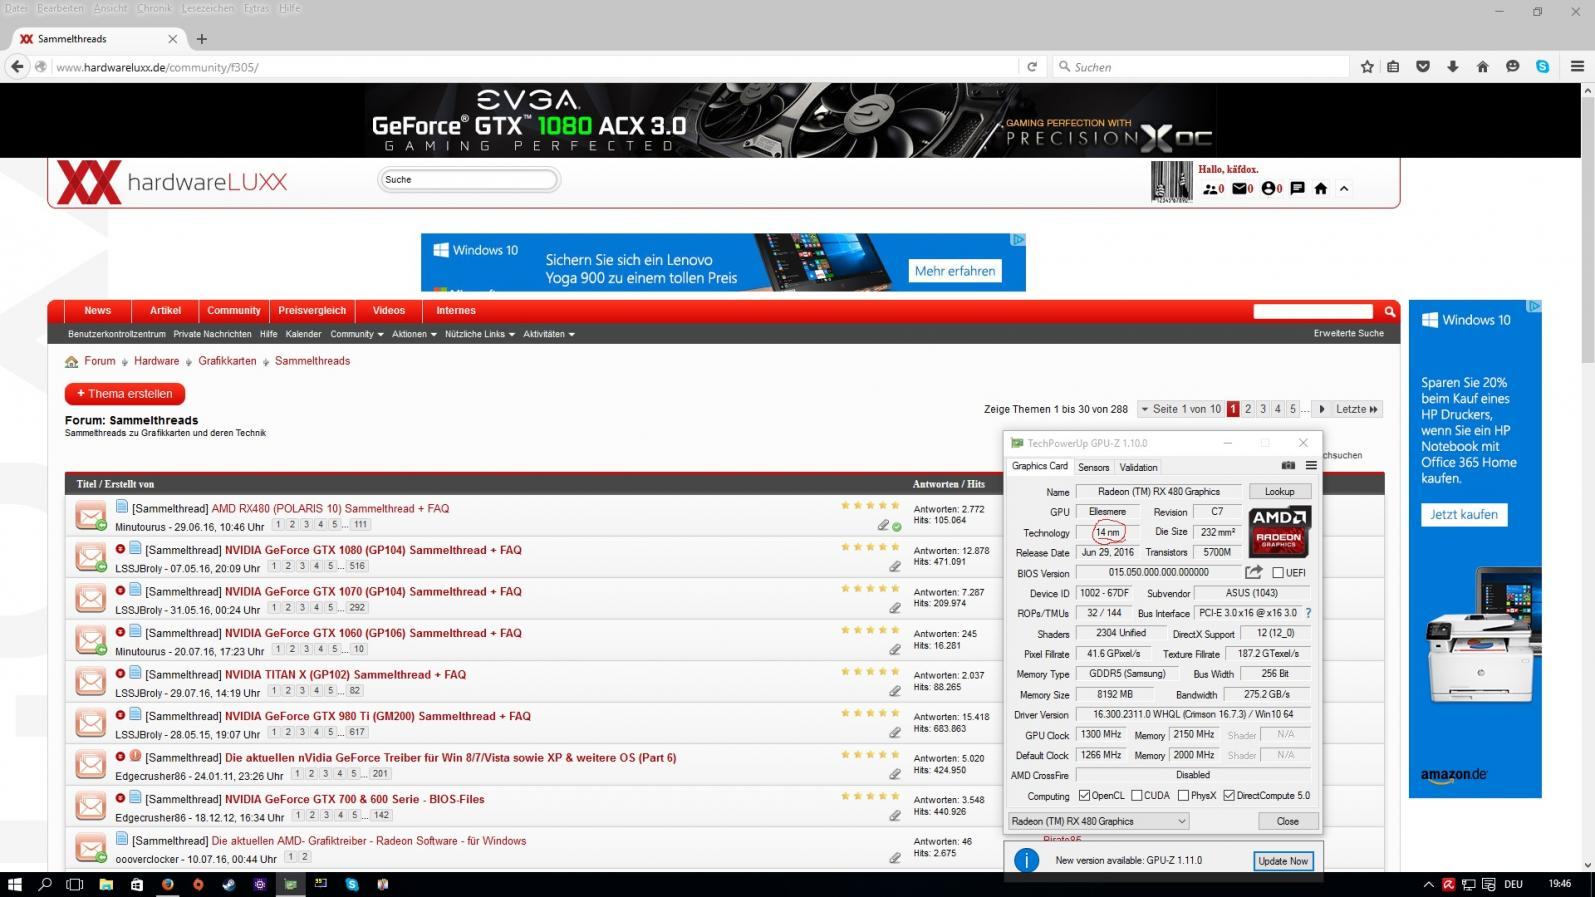Expand the Aktivitäten dropdown

[x=549, y=334]
